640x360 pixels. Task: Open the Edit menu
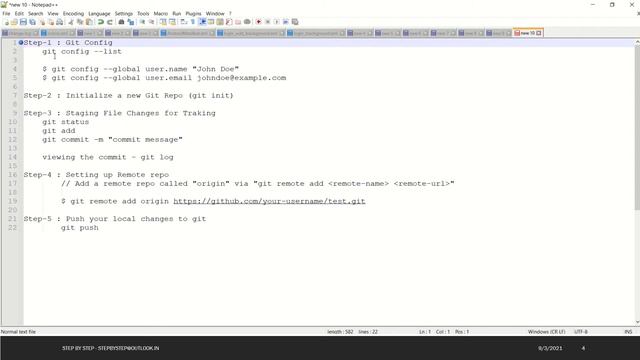coord(19,13)
